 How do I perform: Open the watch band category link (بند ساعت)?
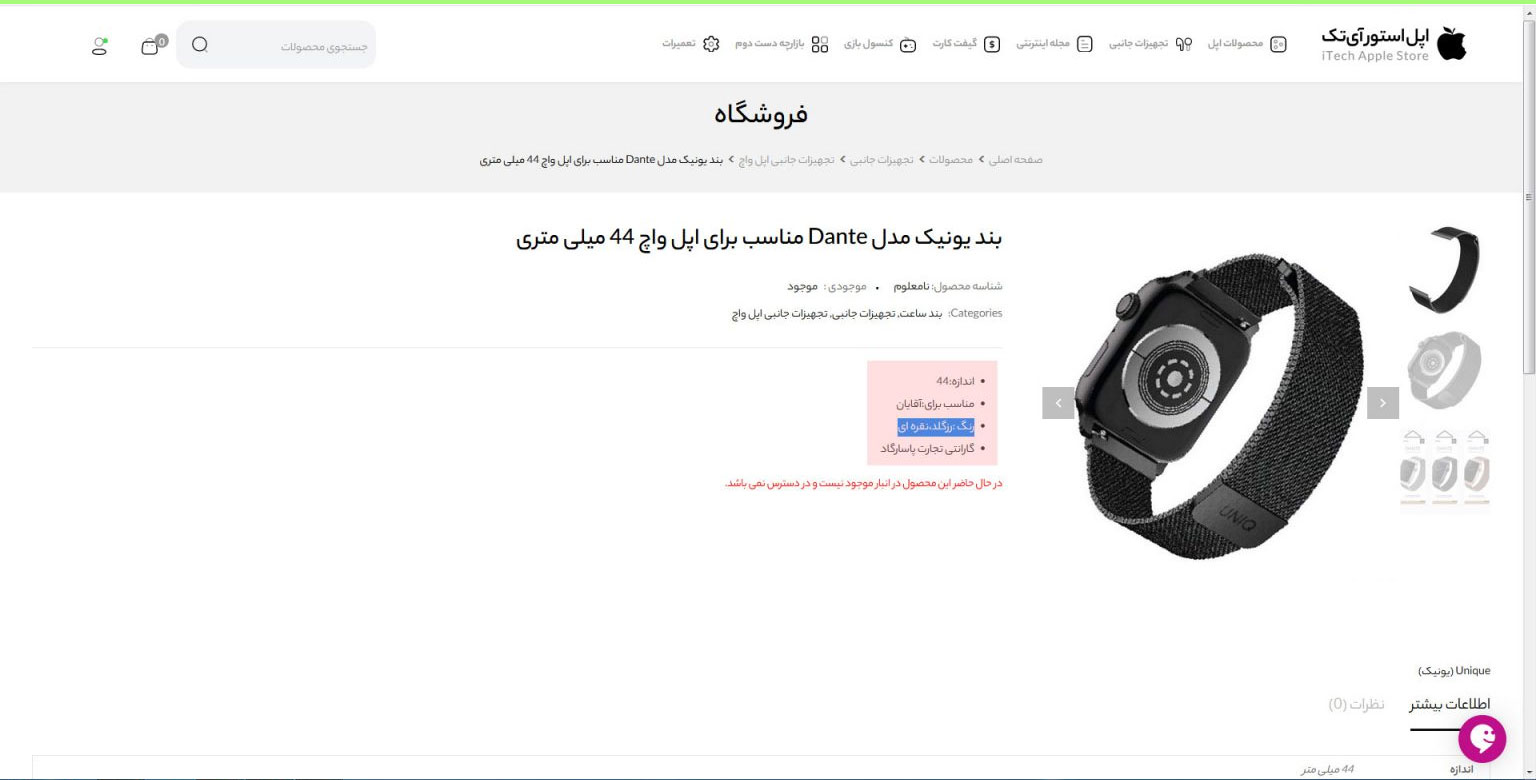tap(923, 313)
